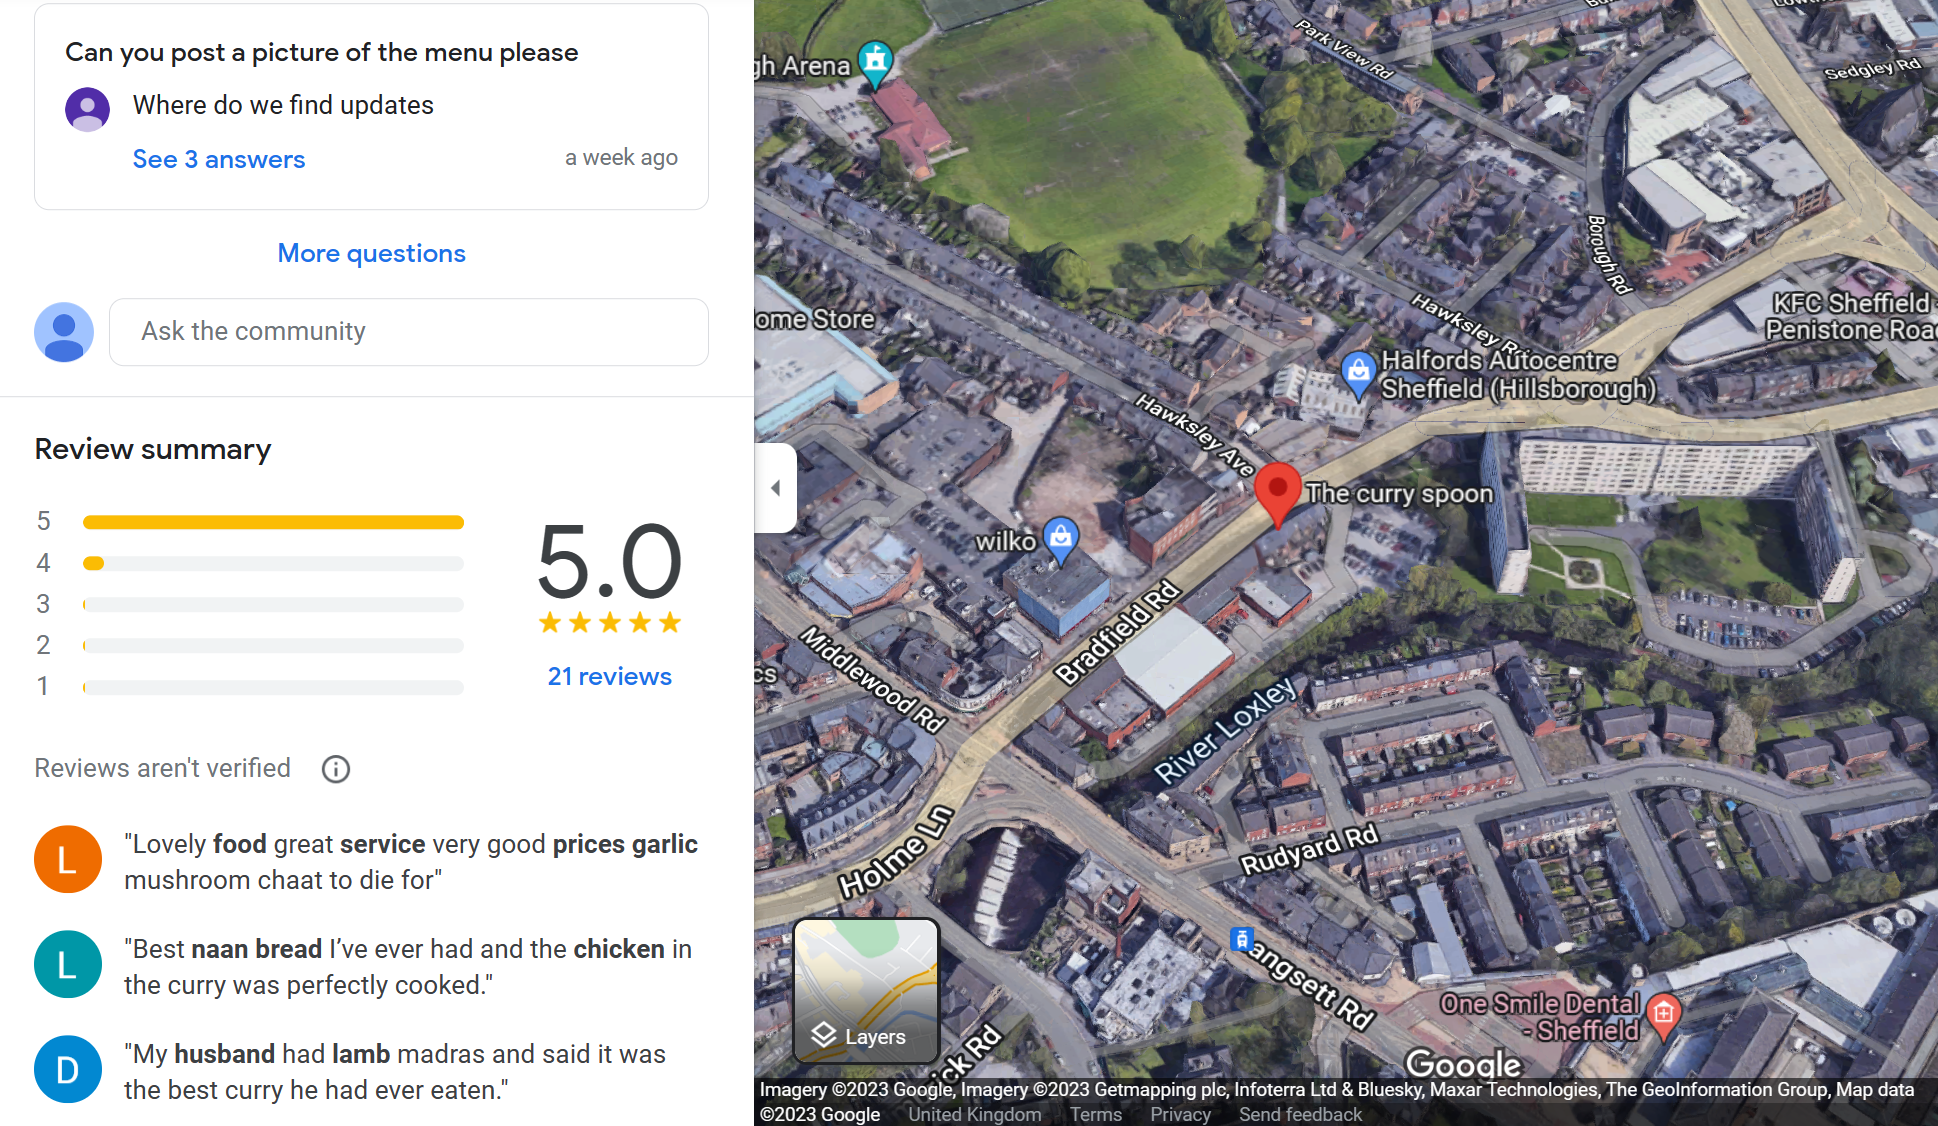This screenshot has height=1126, width=1938.
Task: Open the Layers map type switcher
Action: (x=866, y=990)
